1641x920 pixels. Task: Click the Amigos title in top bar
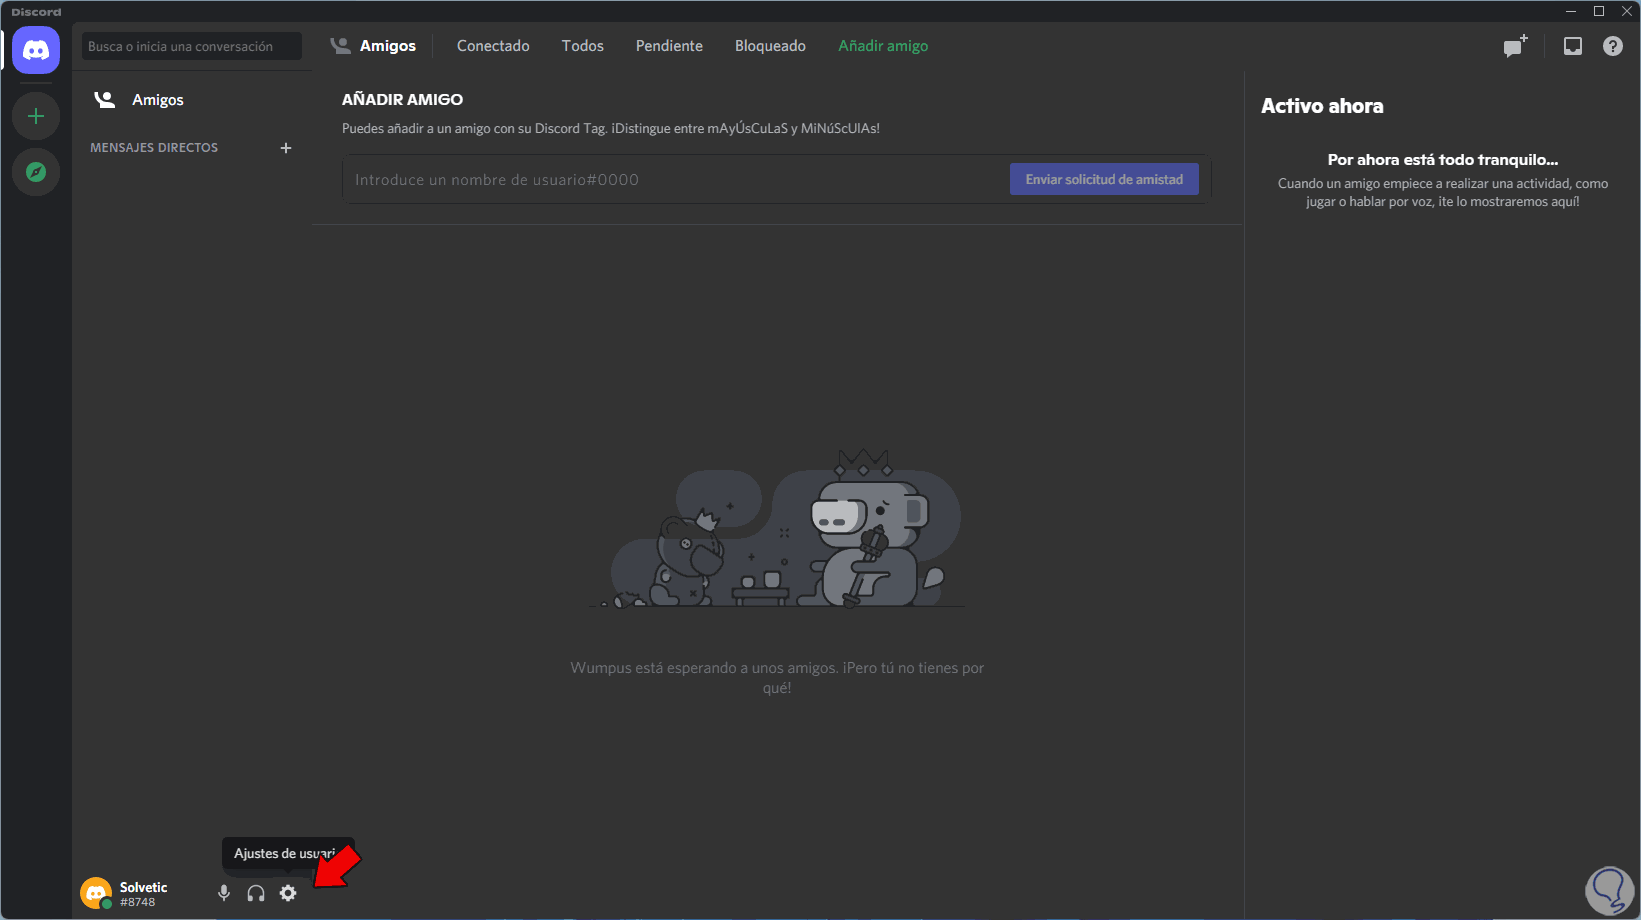388,46
